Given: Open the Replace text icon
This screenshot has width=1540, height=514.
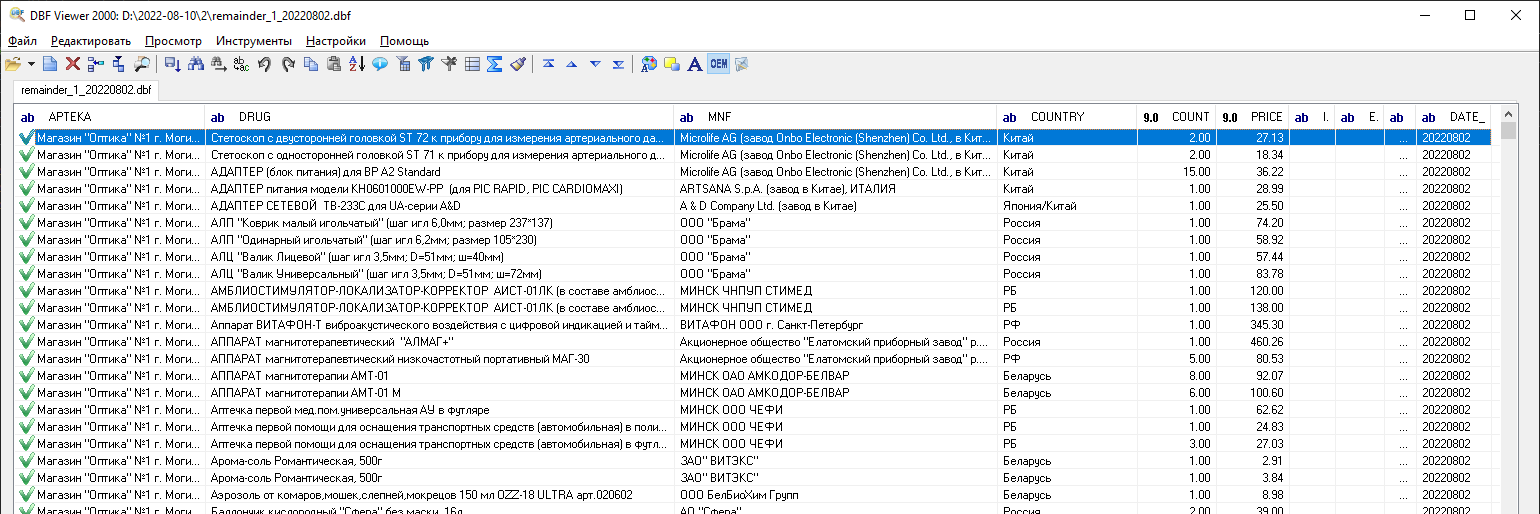Looking at the screenshot, I should [x=241, y=64].
